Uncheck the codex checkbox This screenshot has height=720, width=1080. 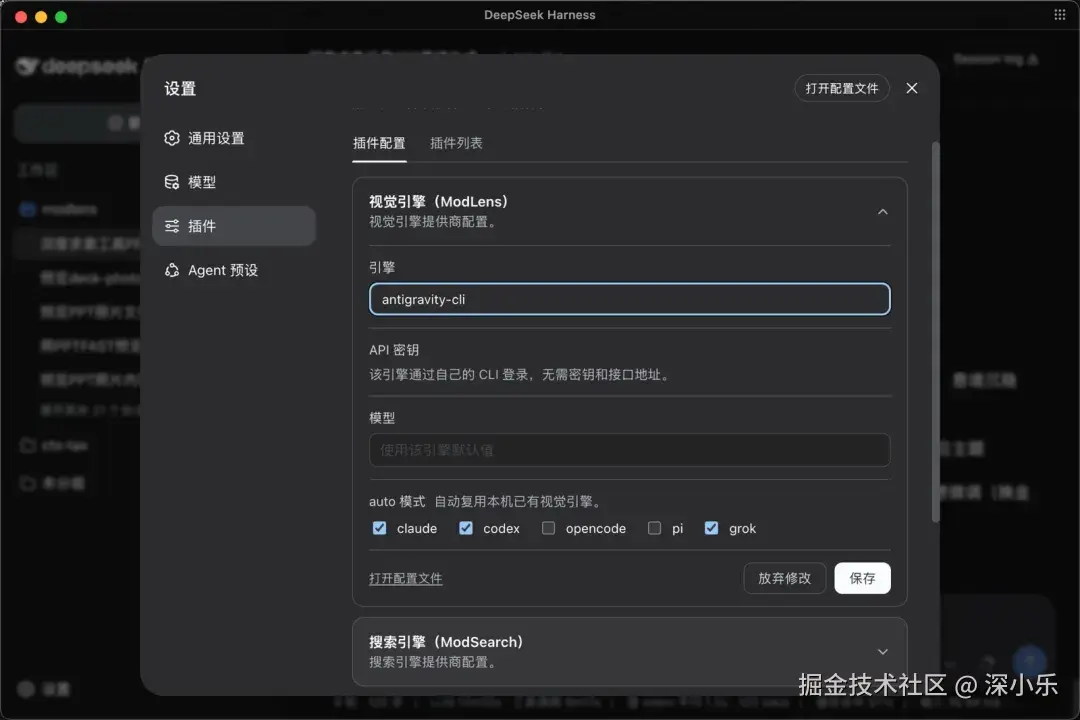(466, 528)
